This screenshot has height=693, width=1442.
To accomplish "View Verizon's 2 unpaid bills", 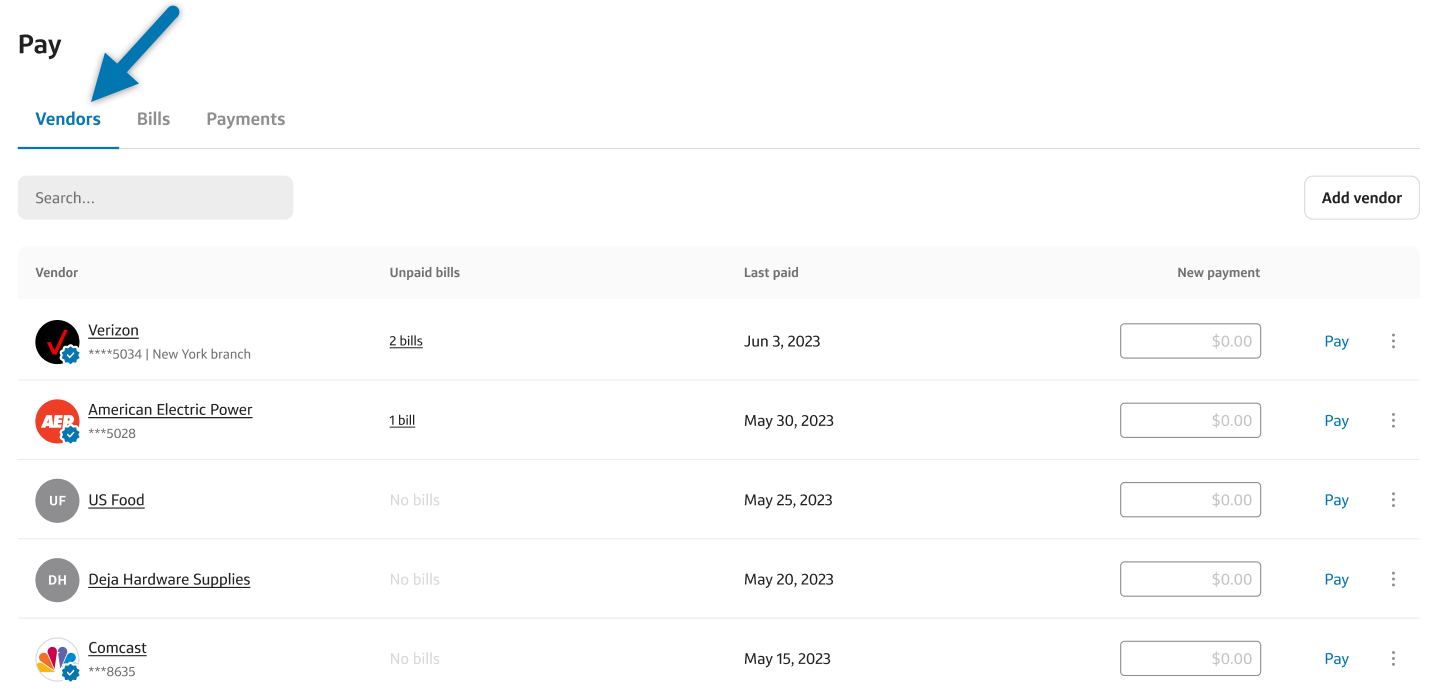I will click(x=406, y=341).
